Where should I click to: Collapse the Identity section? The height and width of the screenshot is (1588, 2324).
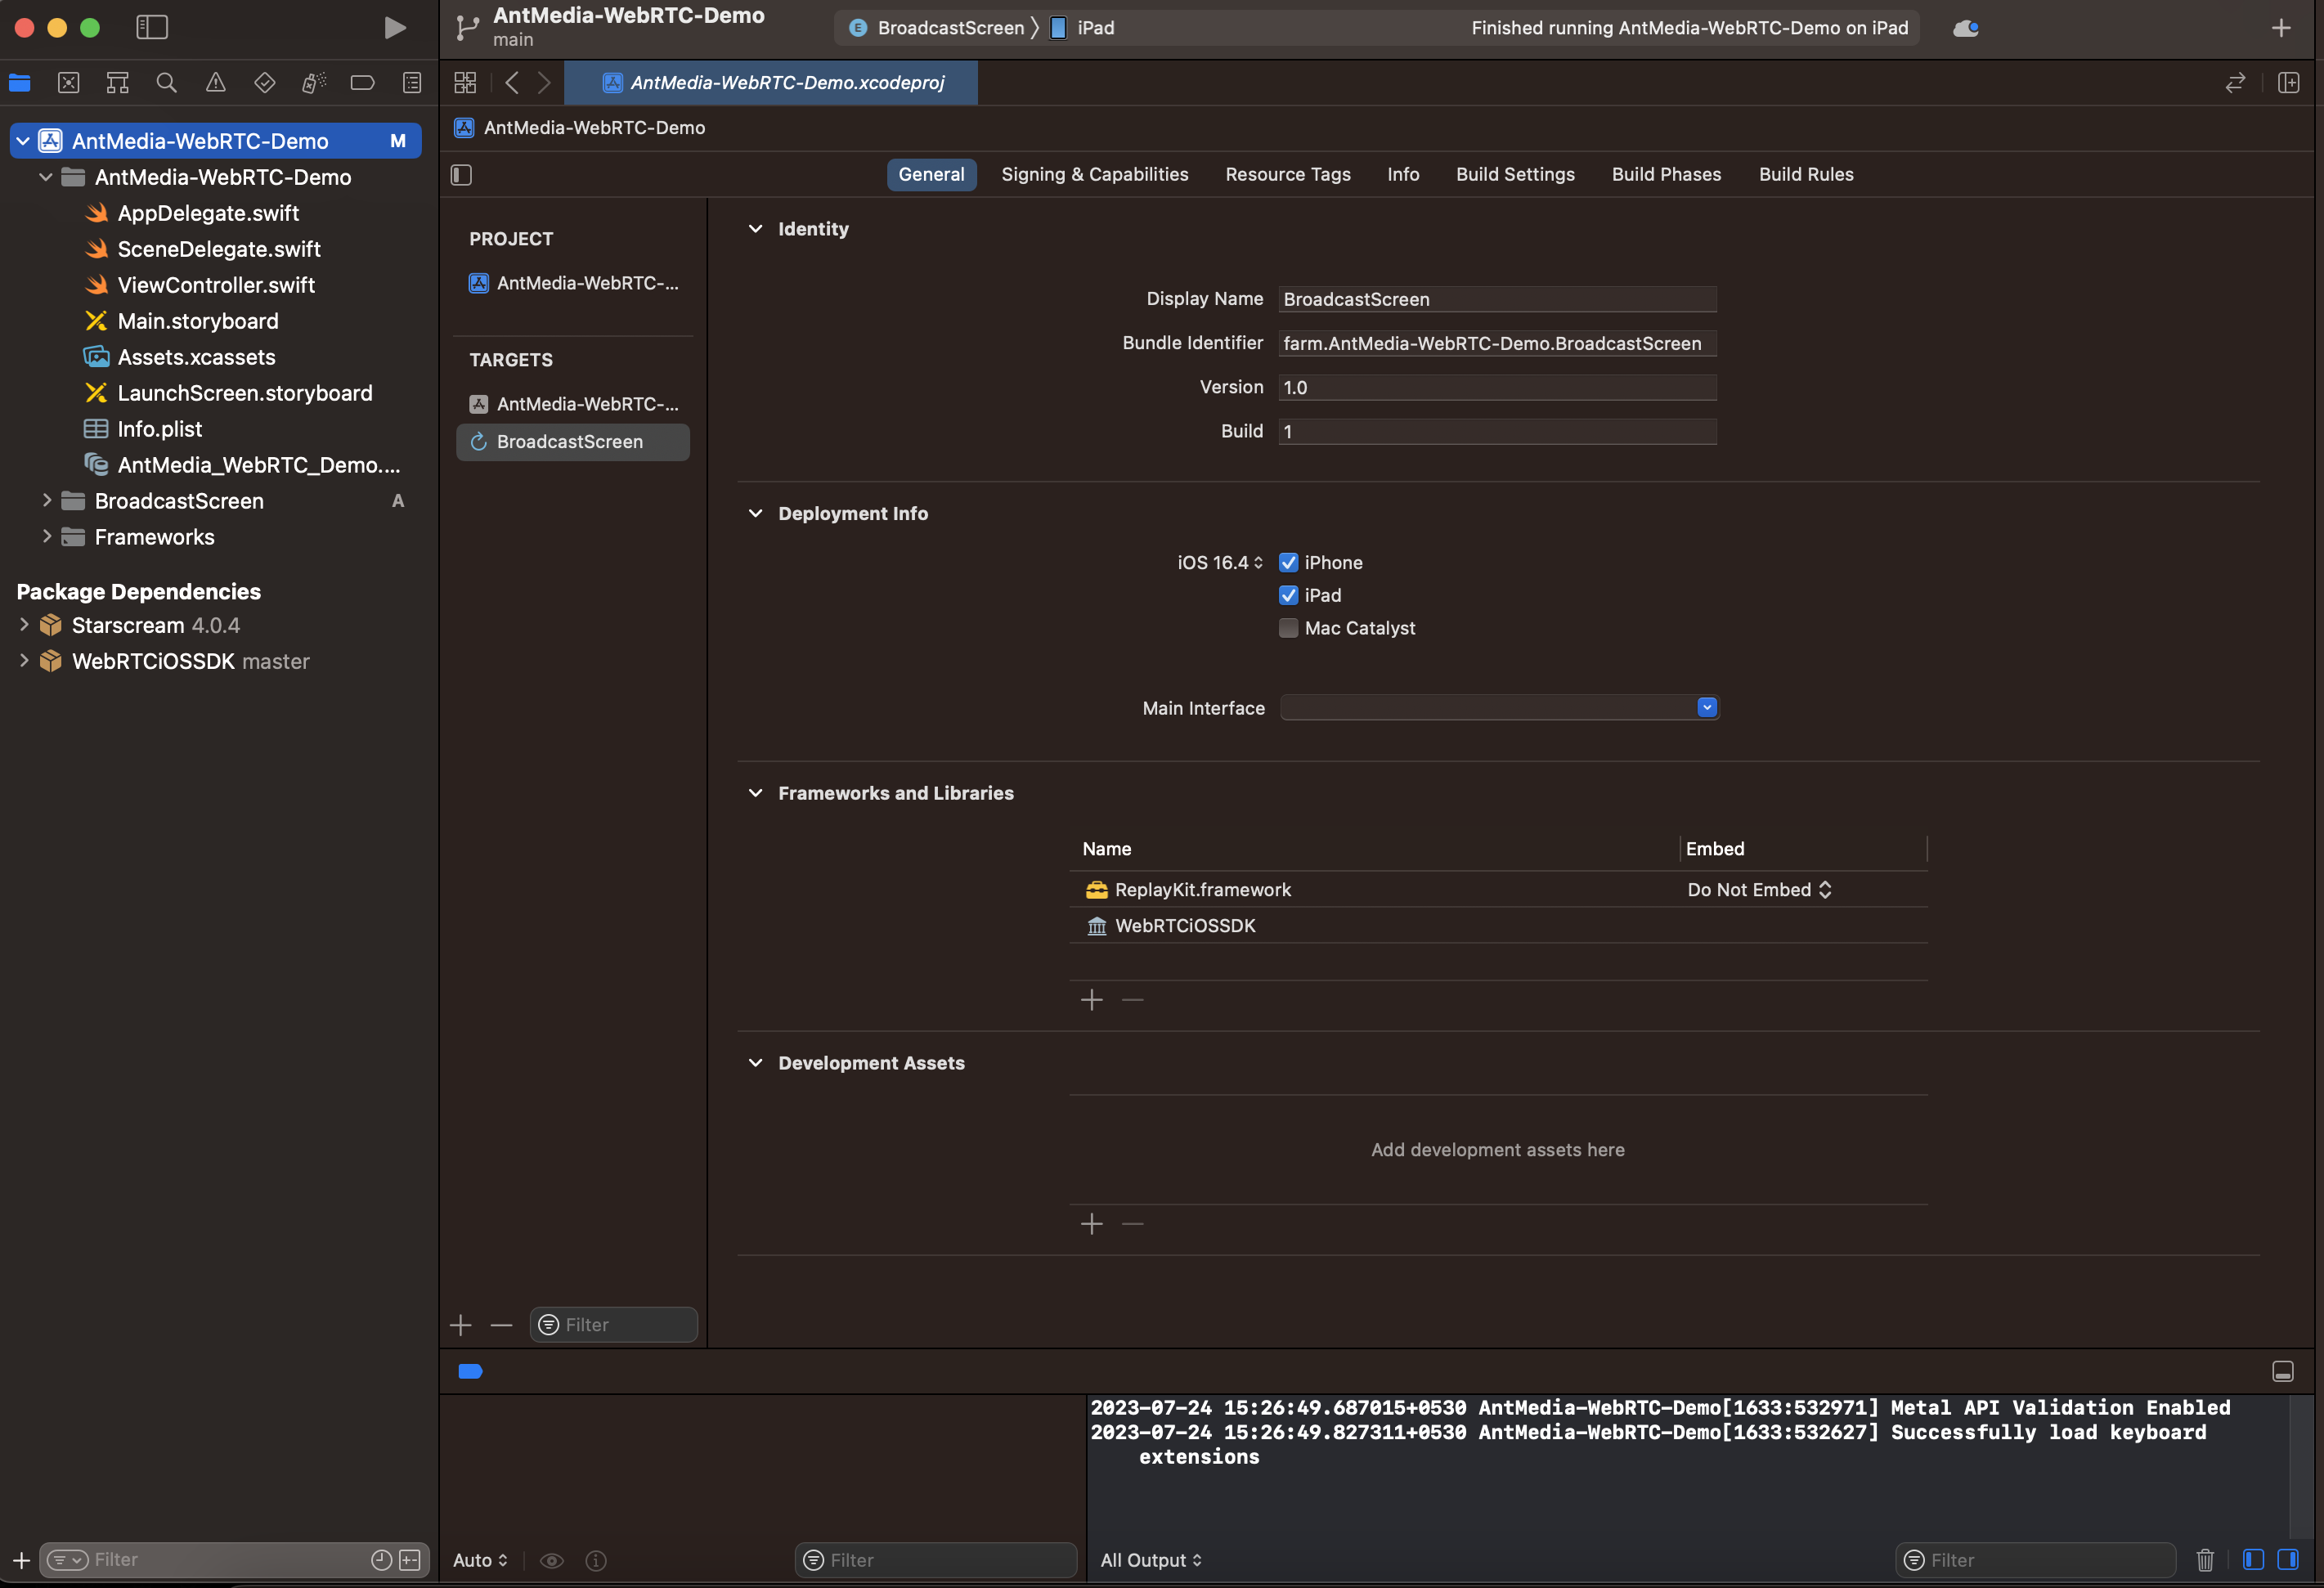755,229
